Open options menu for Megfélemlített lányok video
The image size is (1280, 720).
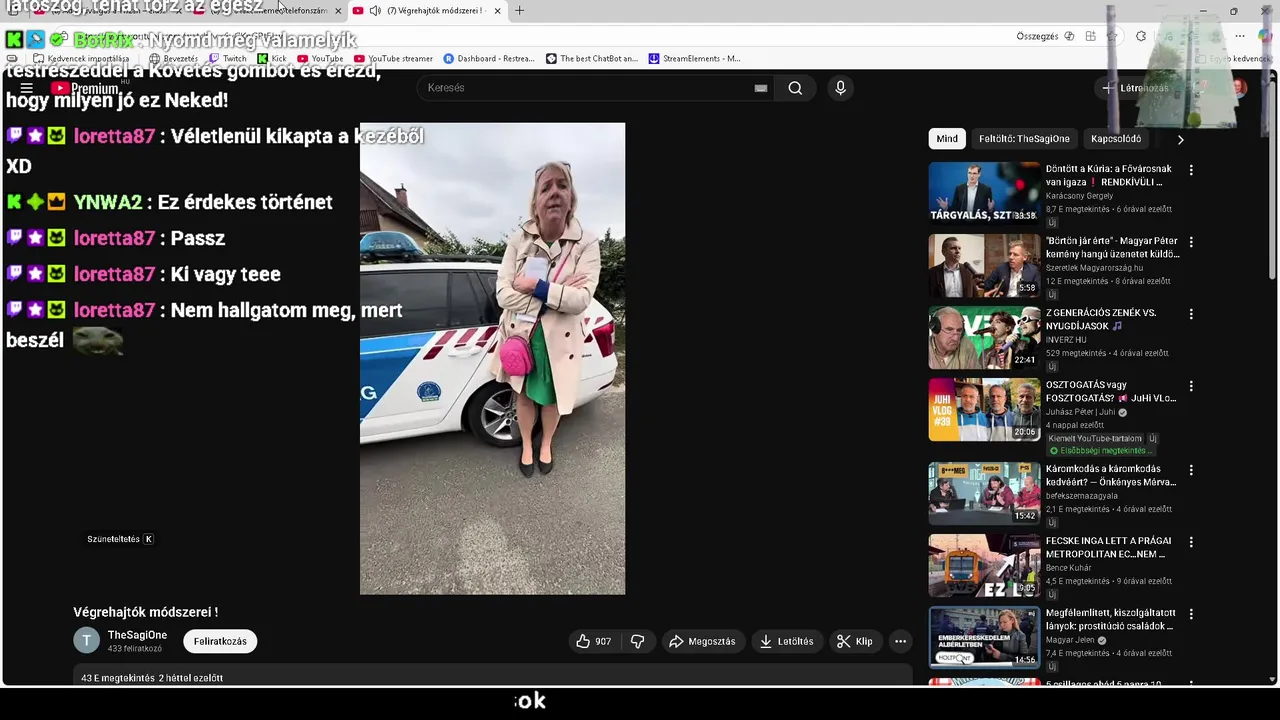pyautogui.click(x=1191, y=614)
